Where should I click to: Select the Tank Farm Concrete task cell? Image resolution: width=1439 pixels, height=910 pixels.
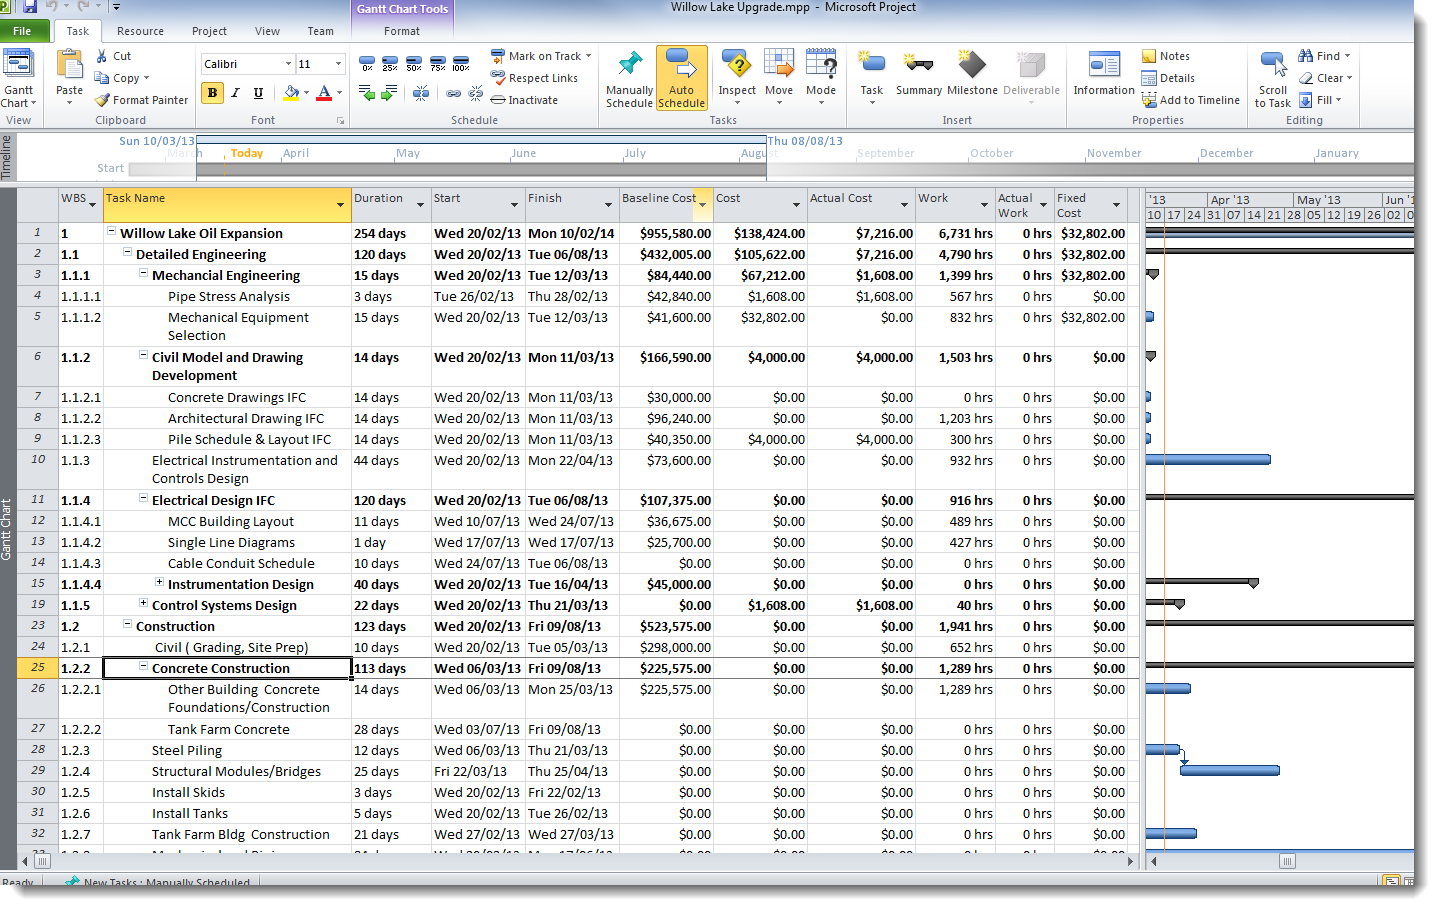228,730
